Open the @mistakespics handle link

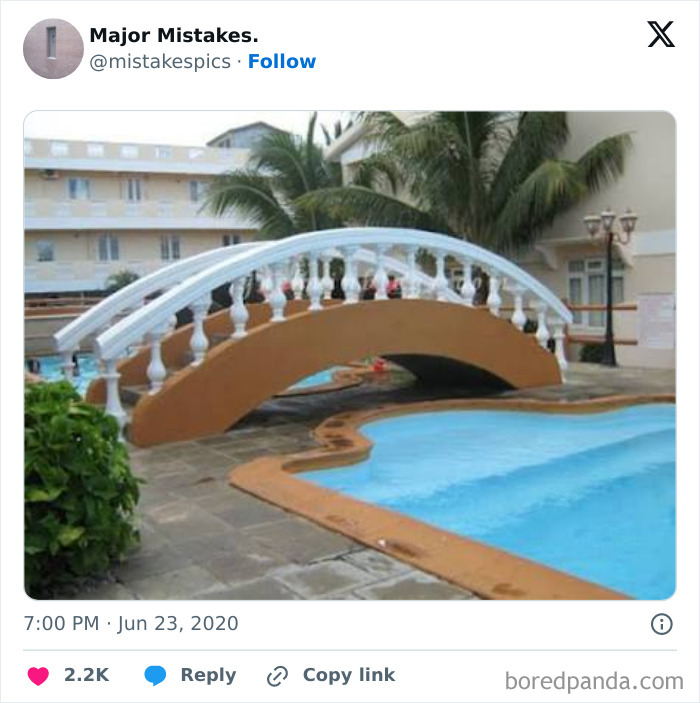tap(160, 61)
